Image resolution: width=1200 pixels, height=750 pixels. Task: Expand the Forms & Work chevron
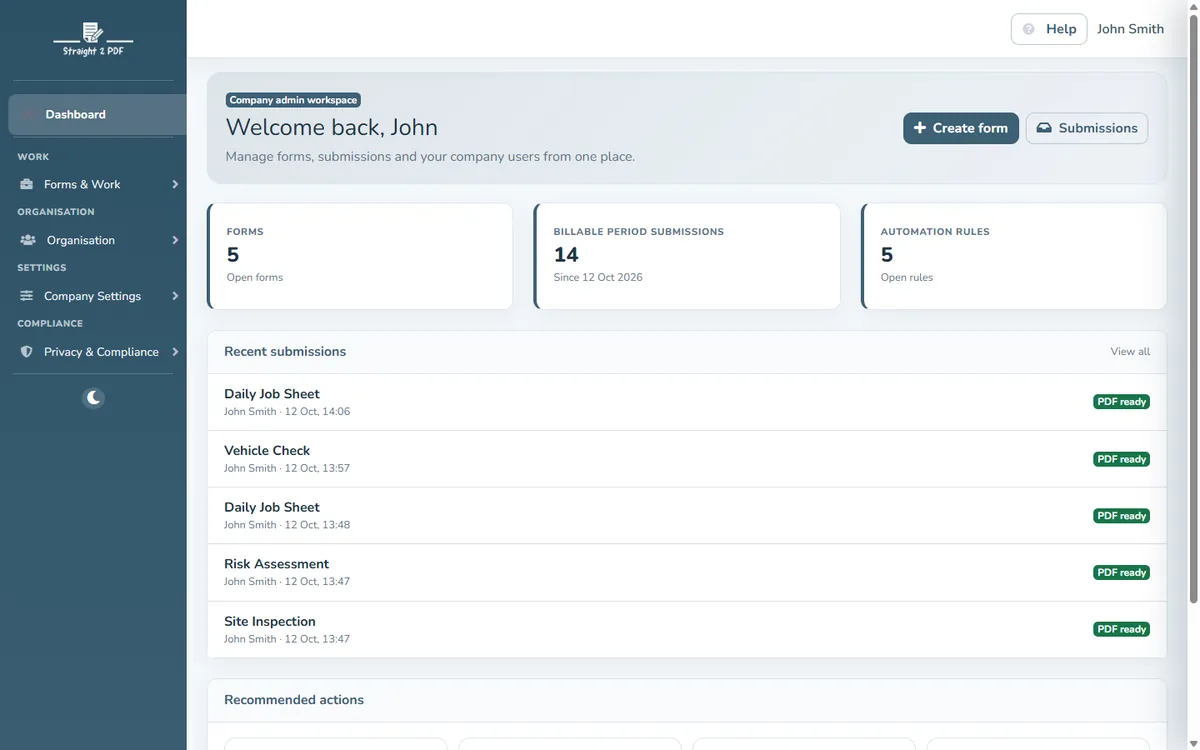175,184
